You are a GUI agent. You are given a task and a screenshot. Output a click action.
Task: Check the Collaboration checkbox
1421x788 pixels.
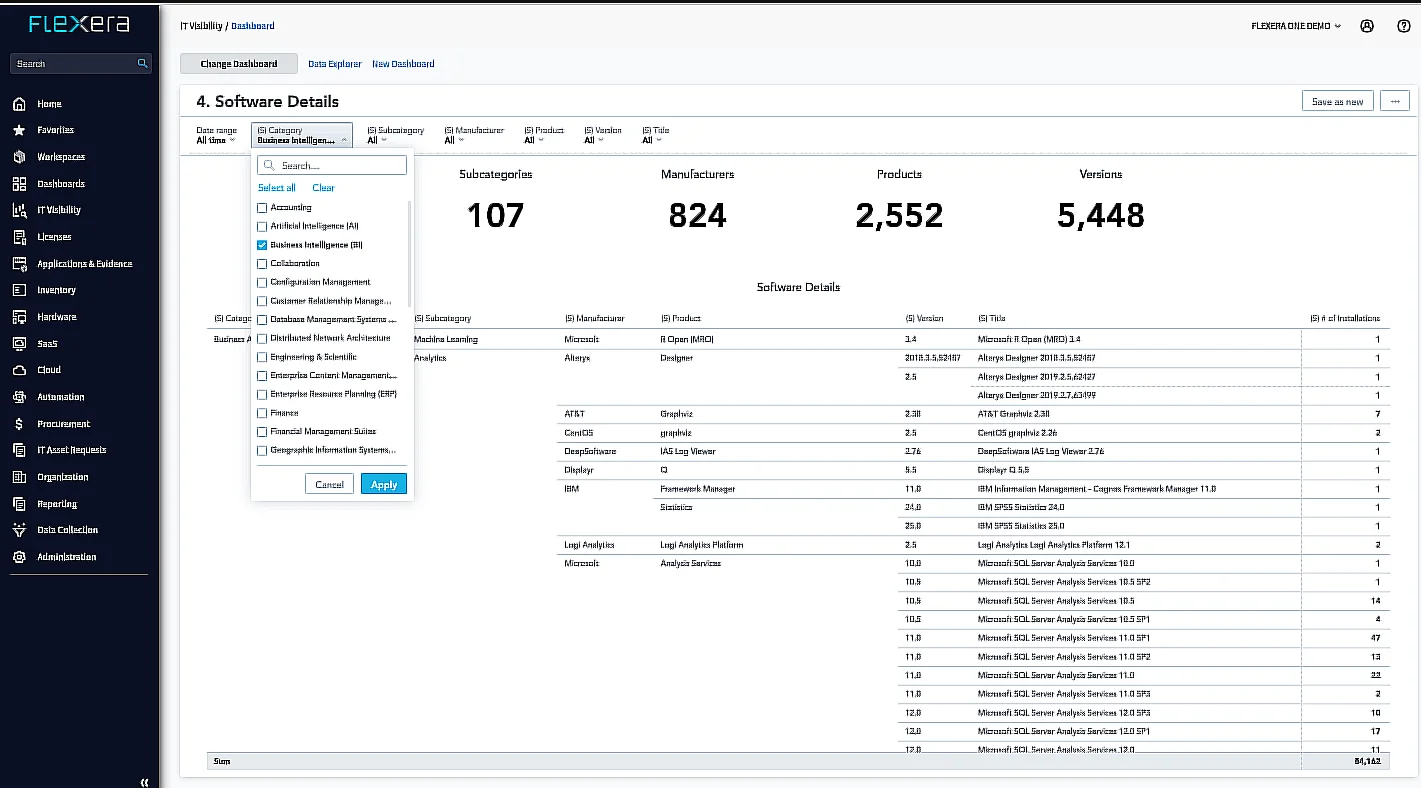click(262, 264)
